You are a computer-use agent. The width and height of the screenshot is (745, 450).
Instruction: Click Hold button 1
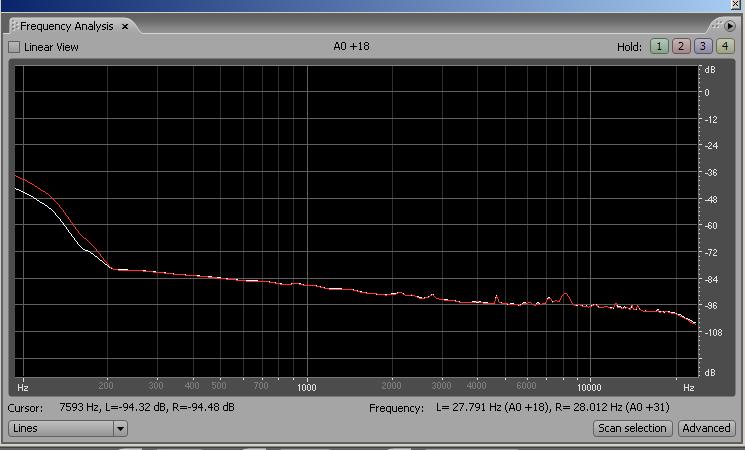click(659, 46)
